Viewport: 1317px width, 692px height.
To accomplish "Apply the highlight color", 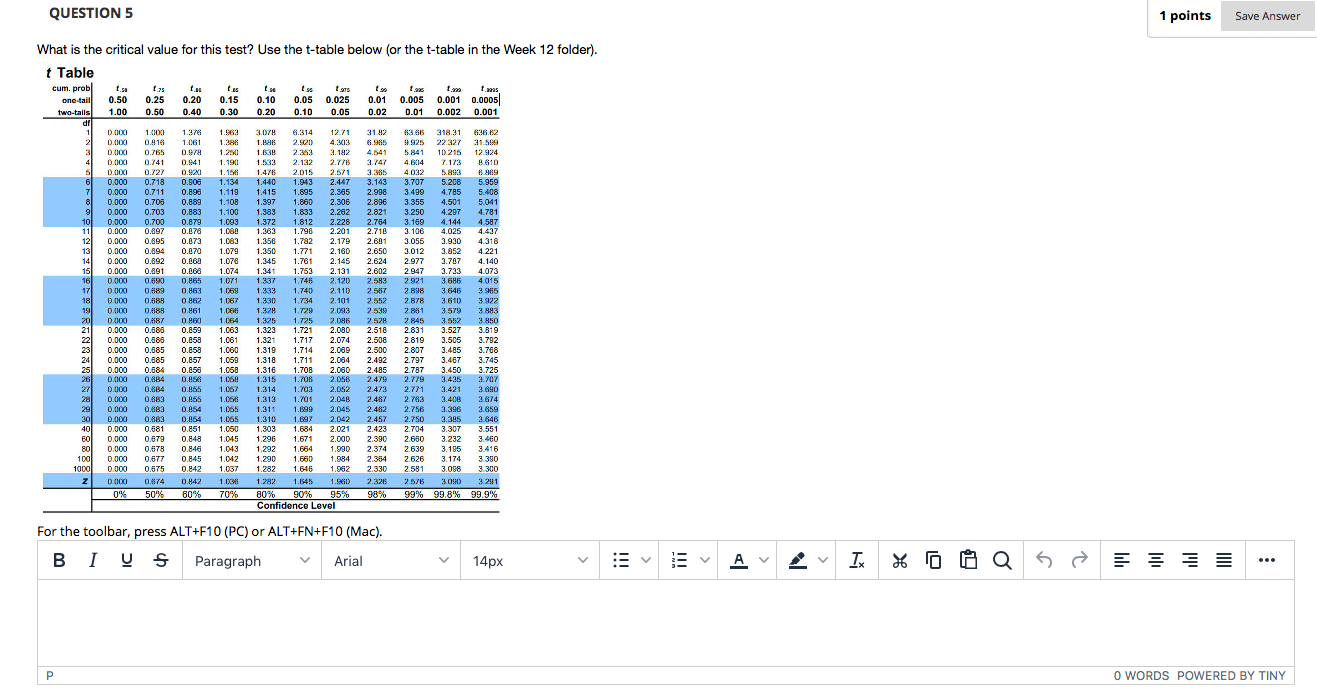I will [x=798, y=561].
